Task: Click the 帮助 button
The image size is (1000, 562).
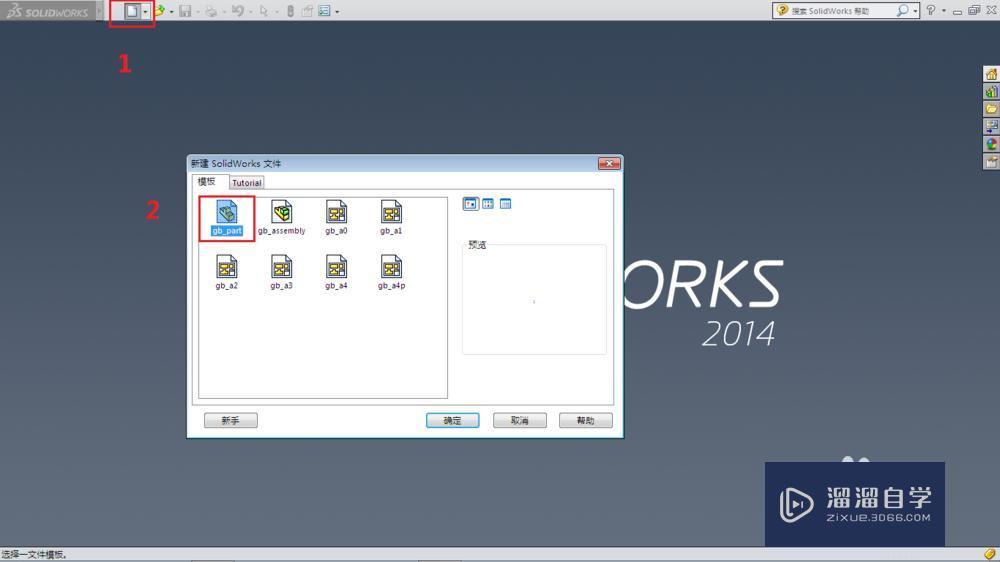Action: point(585,420)
